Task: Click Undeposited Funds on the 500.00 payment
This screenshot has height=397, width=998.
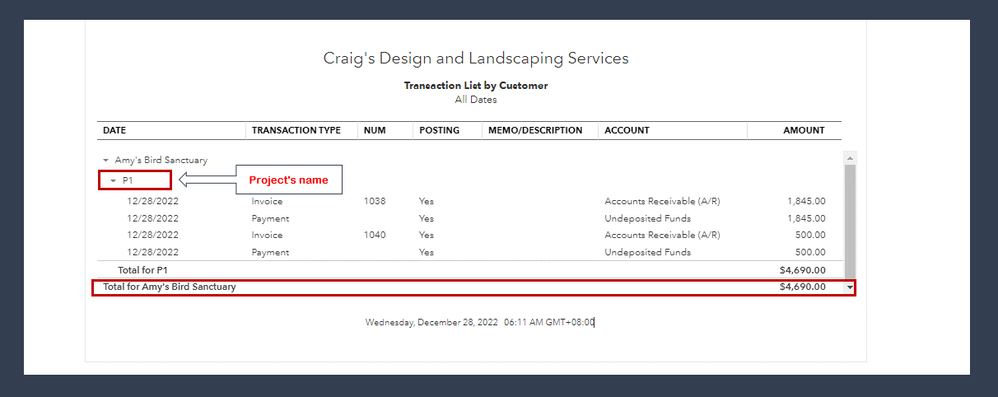Action: [648, 253]
